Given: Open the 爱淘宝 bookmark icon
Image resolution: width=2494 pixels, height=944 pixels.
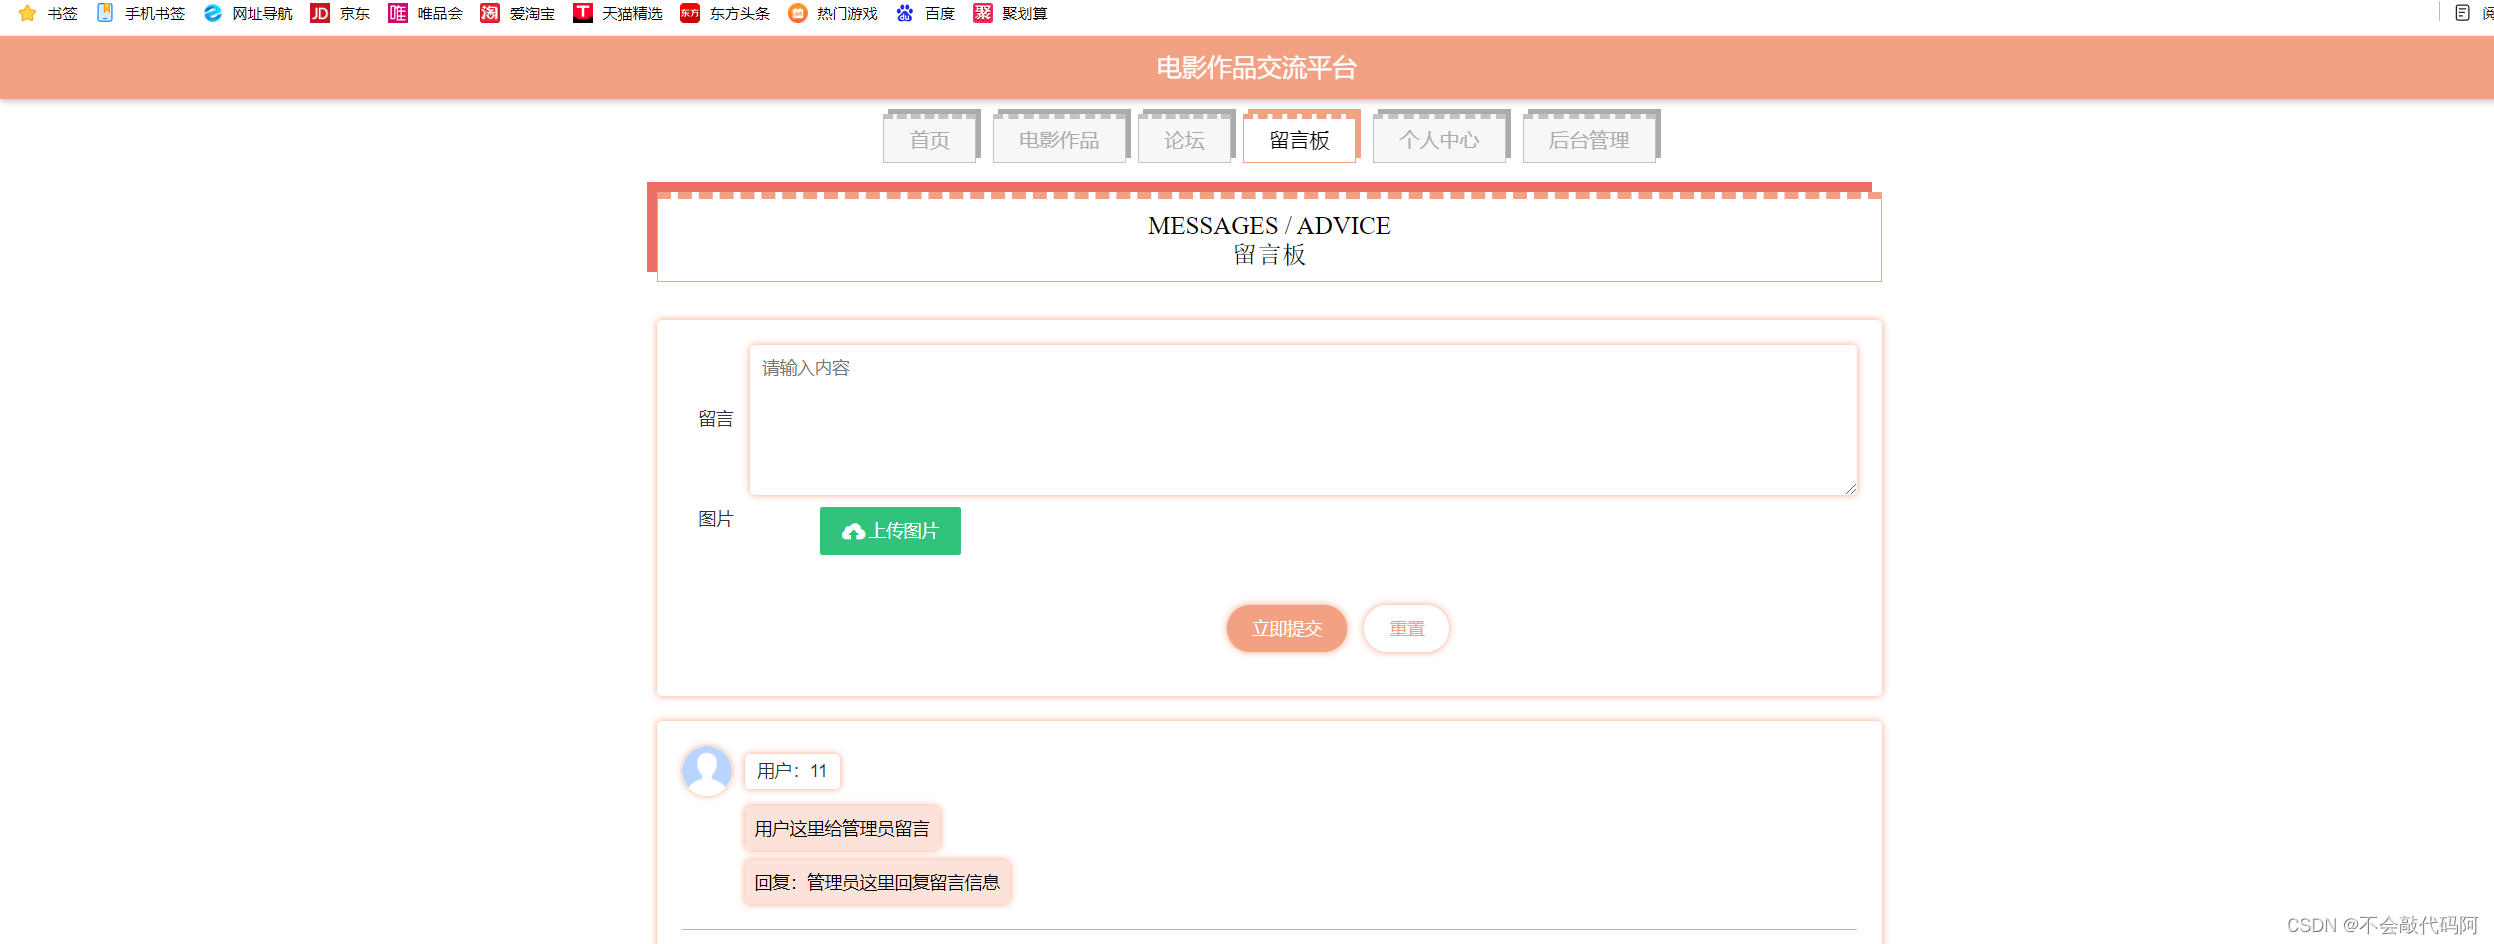Looking at the screenshot, I should (489, 13).
